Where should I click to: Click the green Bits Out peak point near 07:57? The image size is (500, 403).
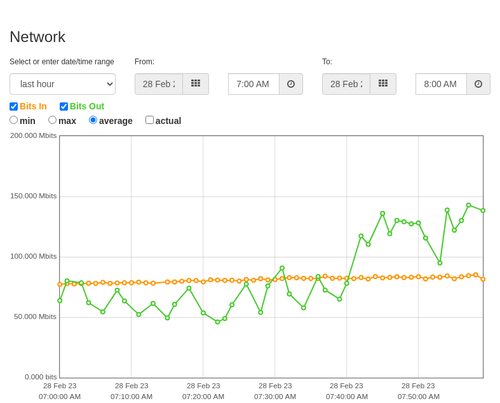tap(469, 205)
